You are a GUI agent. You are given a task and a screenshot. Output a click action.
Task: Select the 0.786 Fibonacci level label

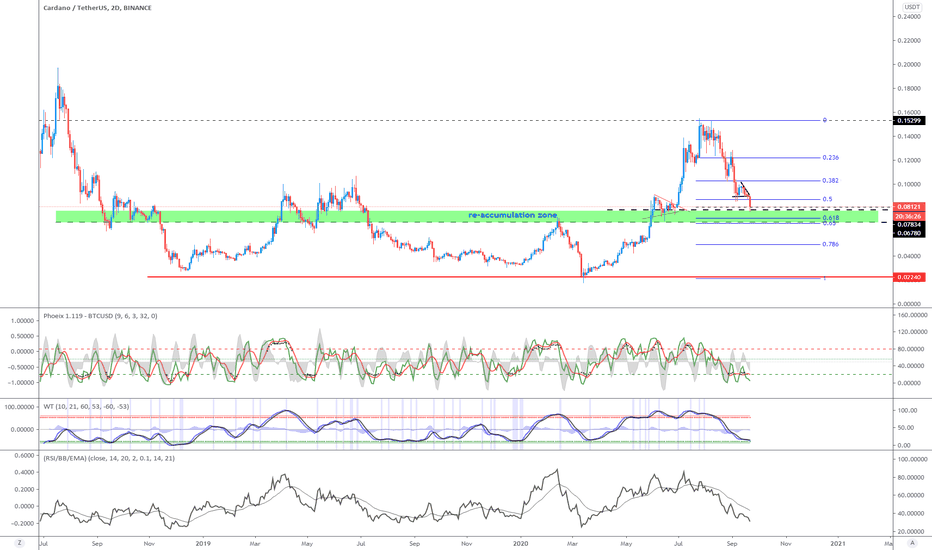[830, 244]
